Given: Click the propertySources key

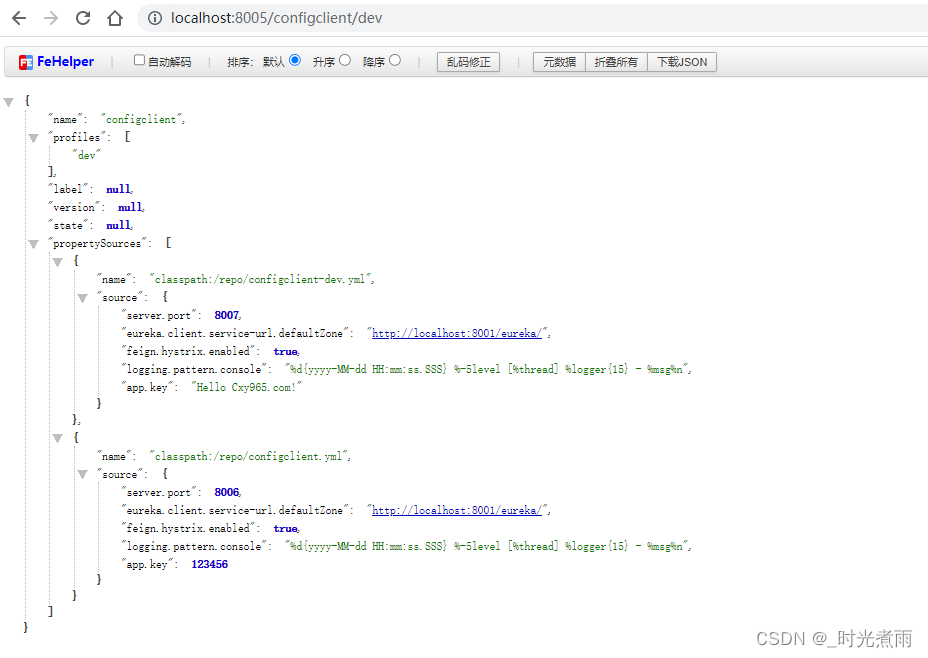Looking at the screenshot, I should coord(97,243).
